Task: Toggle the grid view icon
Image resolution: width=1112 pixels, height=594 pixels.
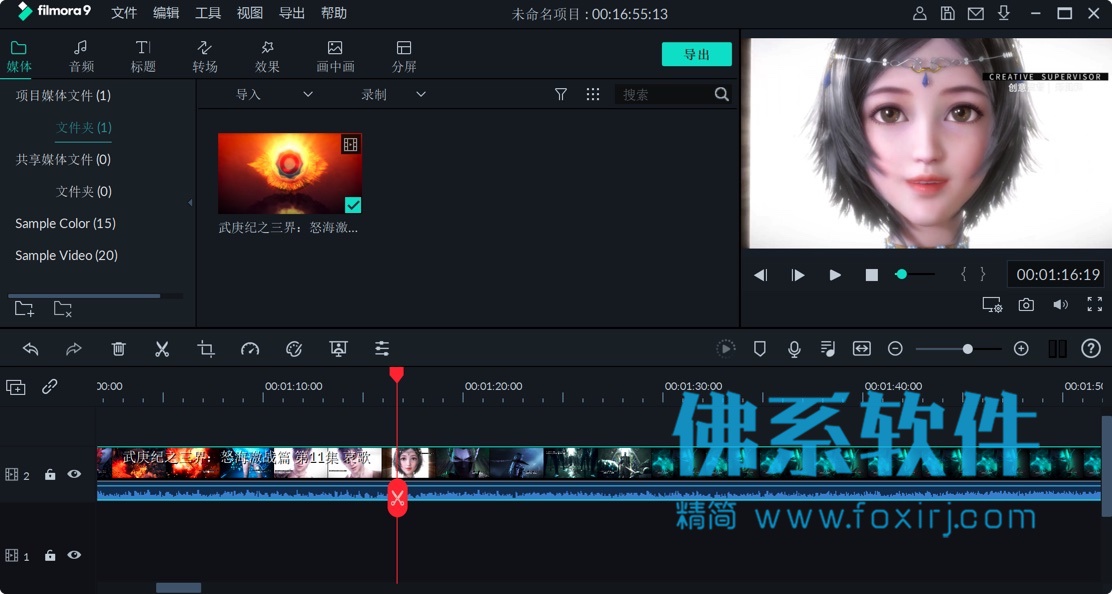Action: click(593, 94)
